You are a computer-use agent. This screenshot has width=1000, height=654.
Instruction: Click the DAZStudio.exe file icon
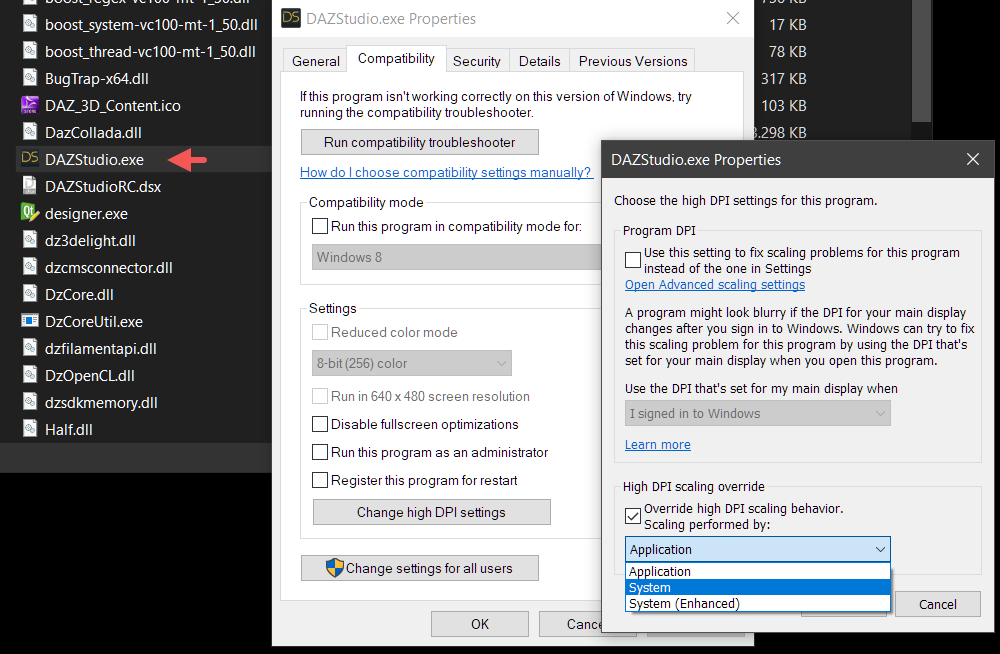(30, 158)
